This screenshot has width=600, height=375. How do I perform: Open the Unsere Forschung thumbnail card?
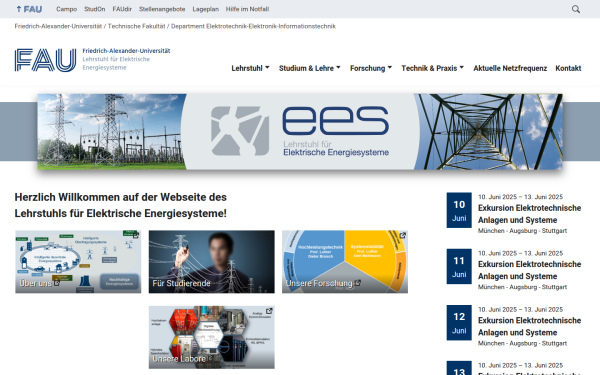[345, 262]
